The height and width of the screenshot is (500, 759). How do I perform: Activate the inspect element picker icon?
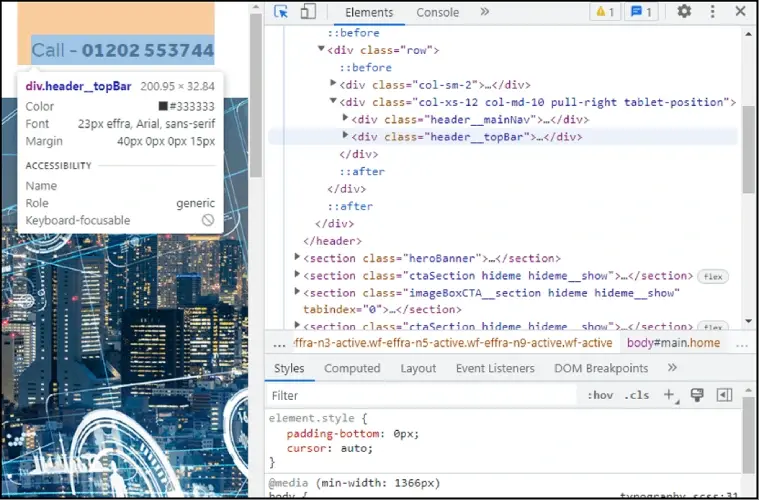[281, 12]
